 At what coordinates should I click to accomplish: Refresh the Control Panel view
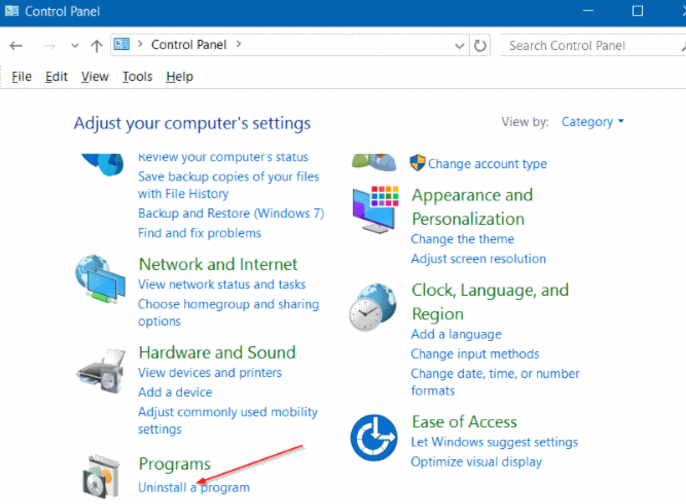(480, 46)
